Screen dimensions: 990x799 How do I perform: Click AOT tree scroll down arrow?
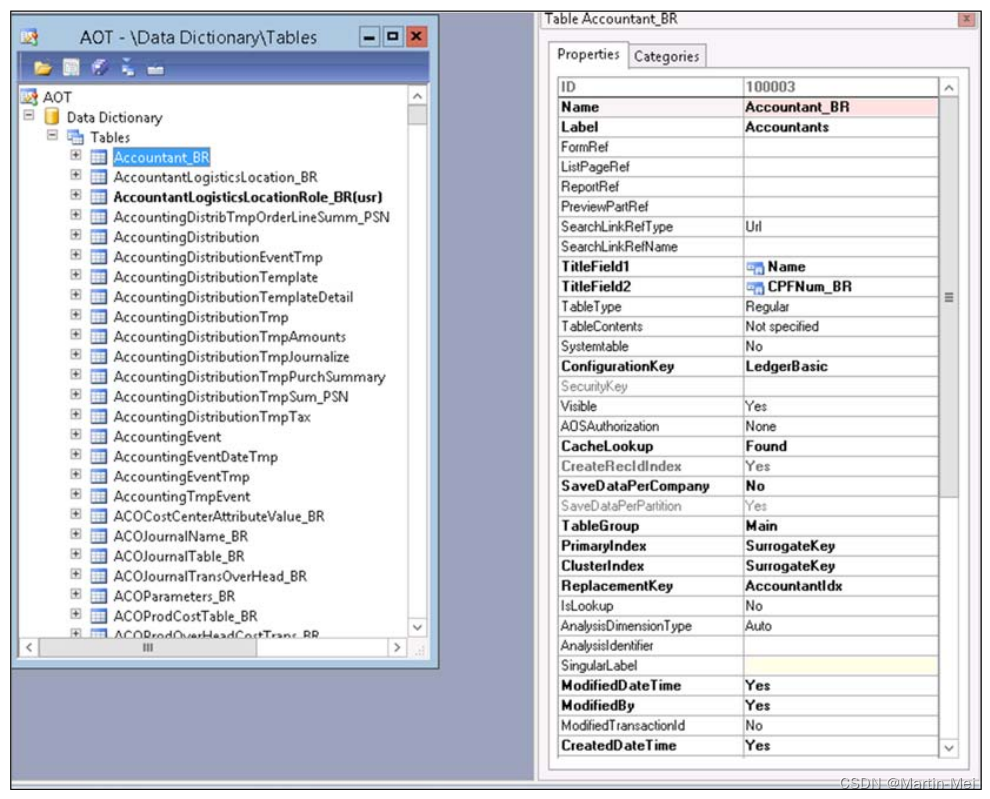pyautogui.click(x=417, y=627)
